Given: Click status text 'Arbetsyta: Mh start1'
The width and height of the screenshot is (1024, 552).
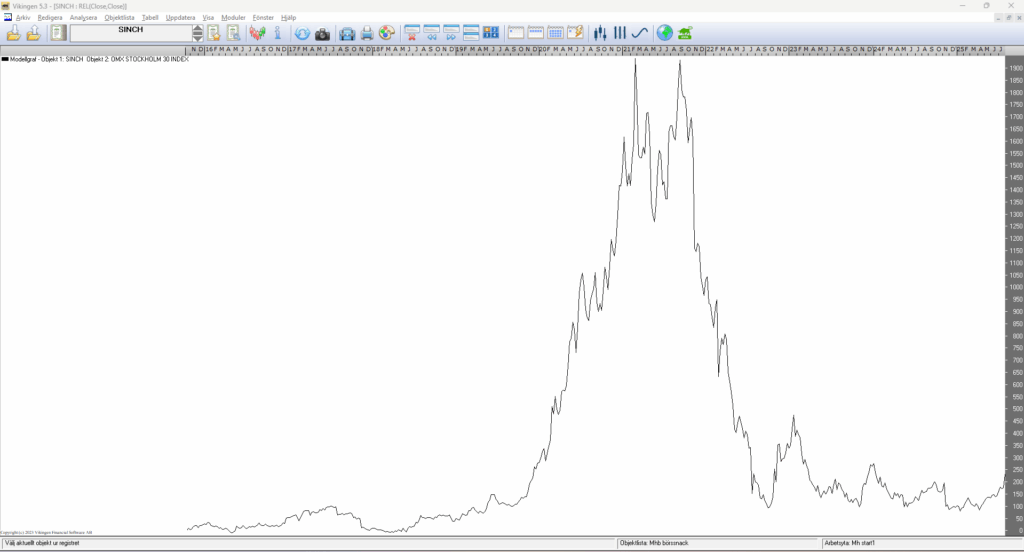Looking at the screenshot, I should 850,543.
